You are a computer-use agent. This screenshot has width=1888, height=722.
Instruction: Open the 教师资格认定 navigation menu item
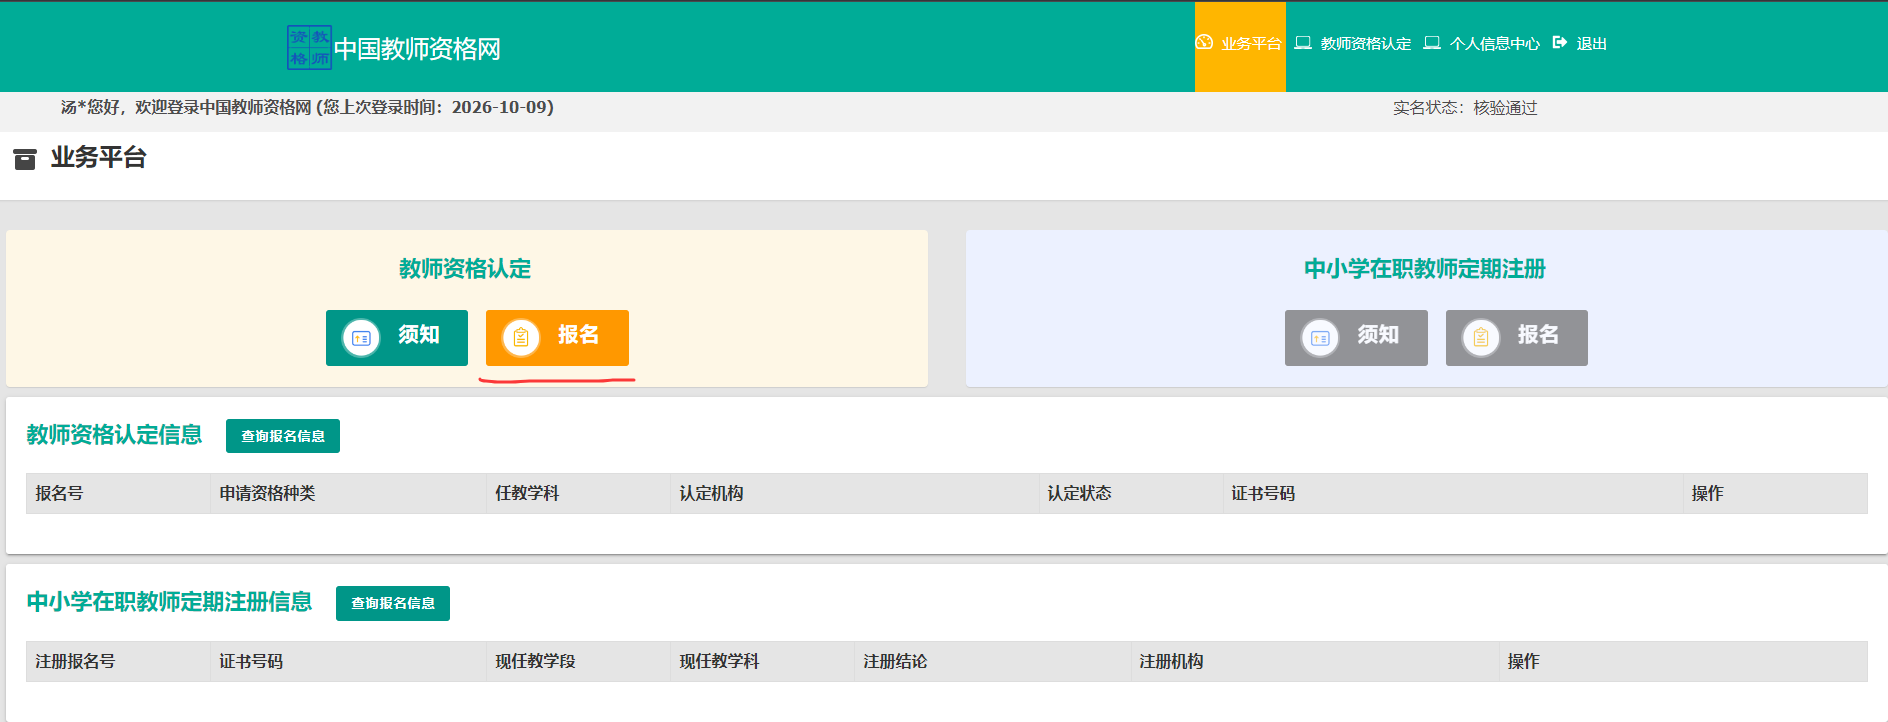click(1354, 44)
